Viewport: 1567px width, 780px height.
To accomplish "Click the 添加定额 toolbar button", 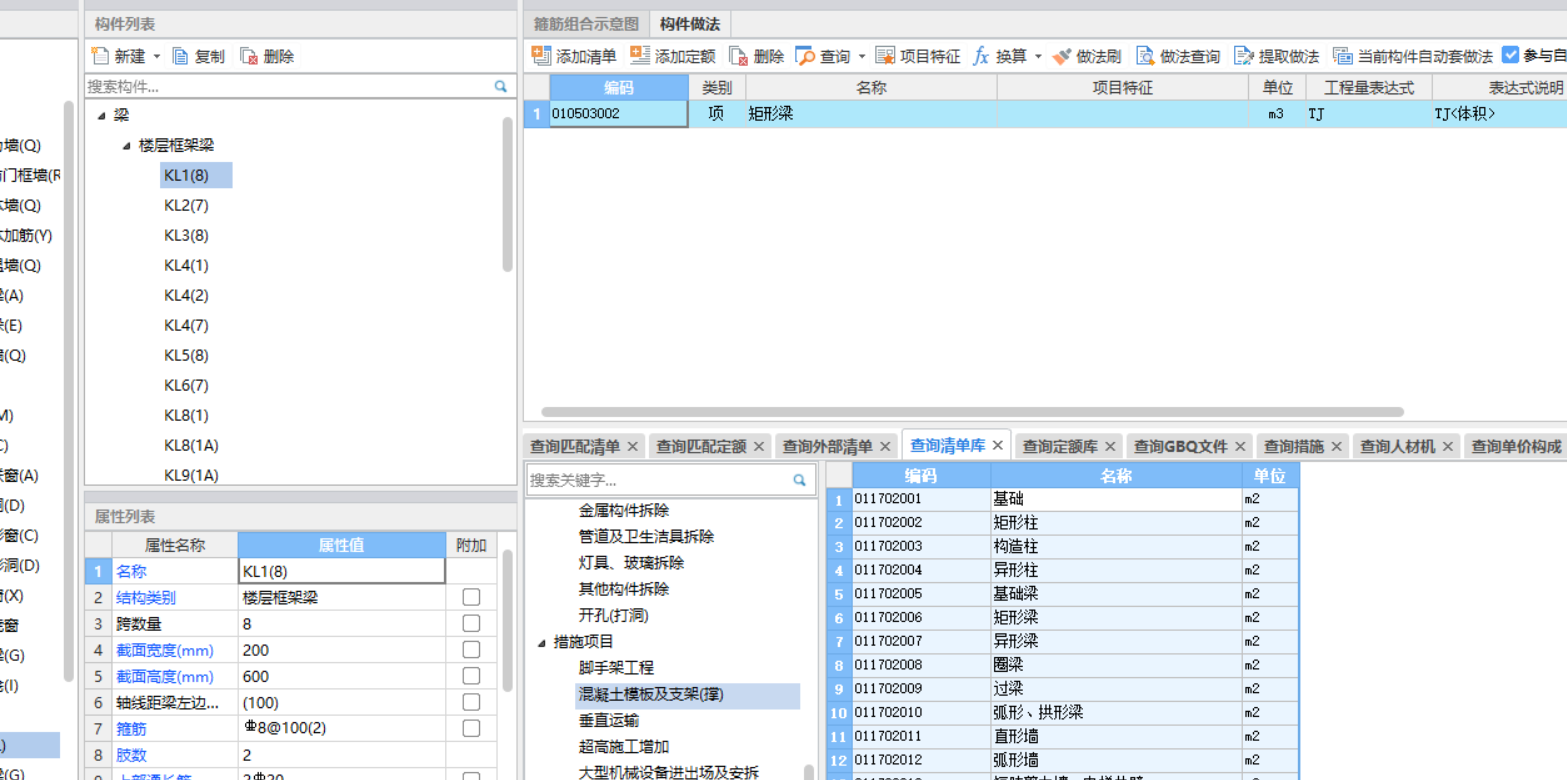I will [x=673, y=57].
